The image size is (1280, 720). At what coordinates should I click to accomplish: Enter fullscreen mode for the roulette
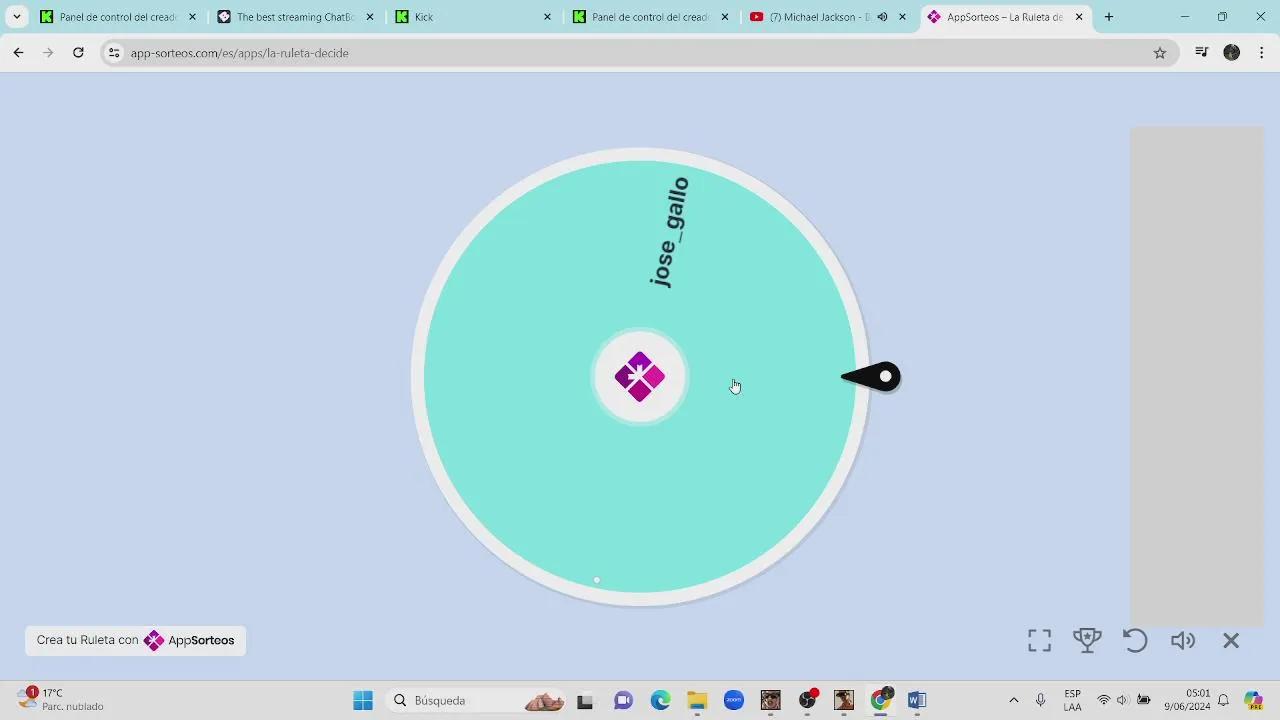pos(1039,641)
